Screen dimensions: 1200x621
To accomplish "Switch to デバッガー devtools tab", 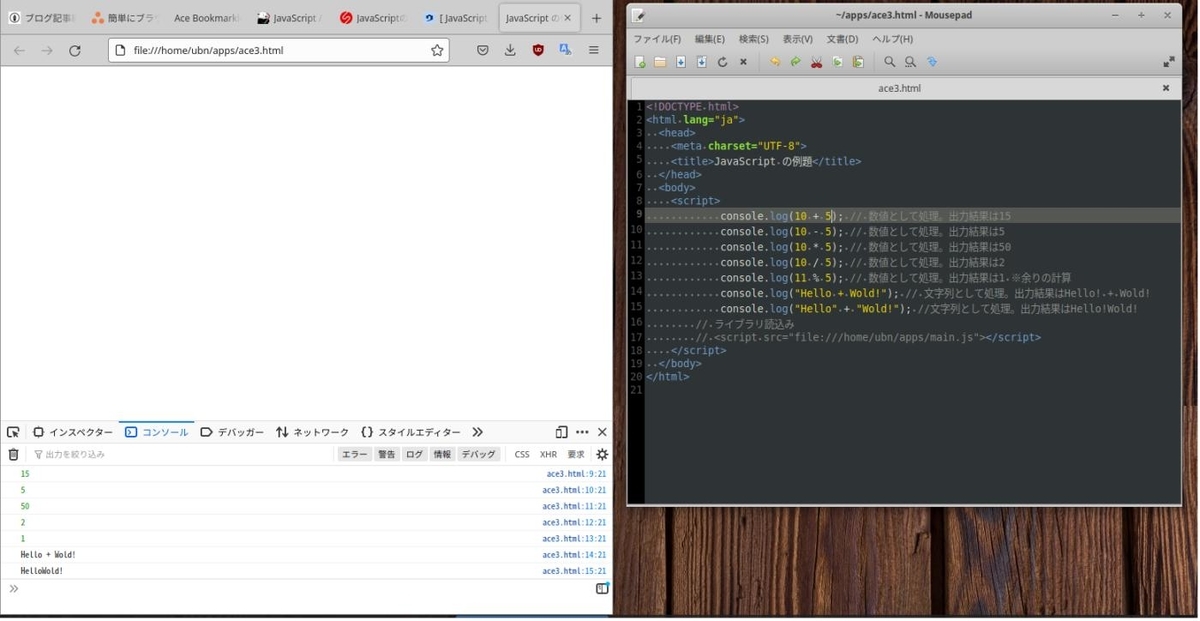I will [x=232, y=432].
